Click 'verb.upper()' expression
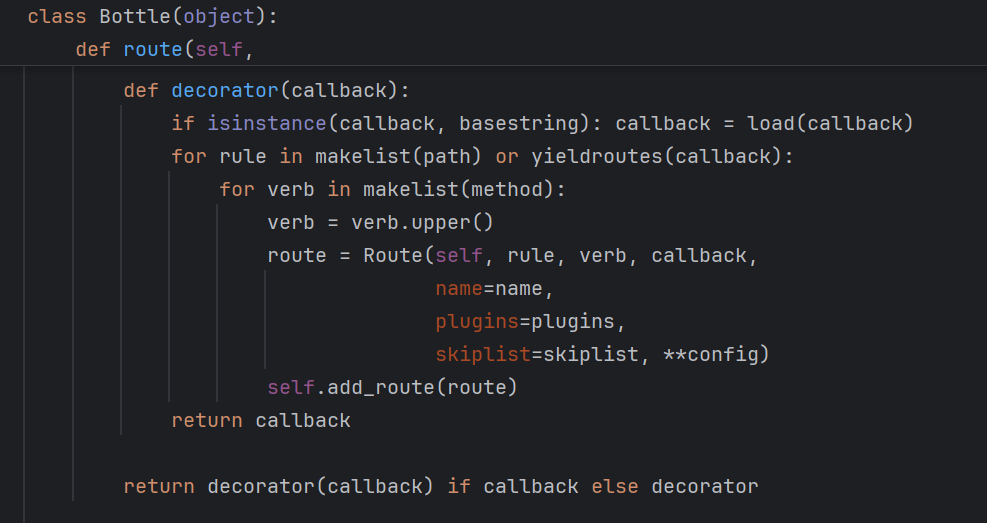 click(x=422, y=222)
